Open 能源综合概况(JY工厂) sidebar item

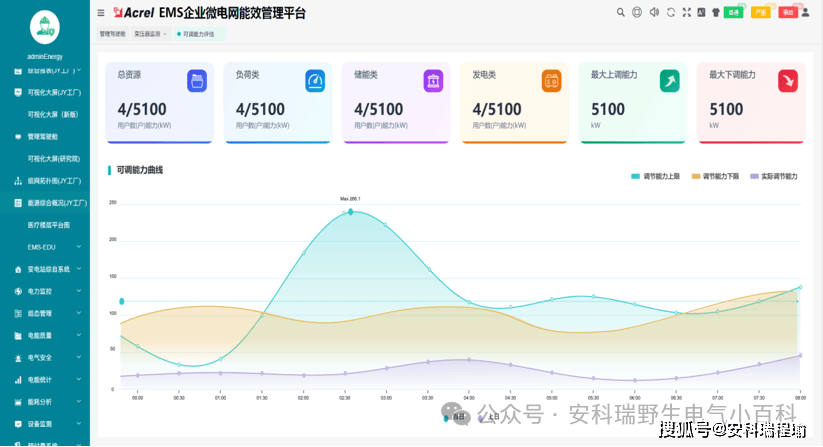point(57,203)
